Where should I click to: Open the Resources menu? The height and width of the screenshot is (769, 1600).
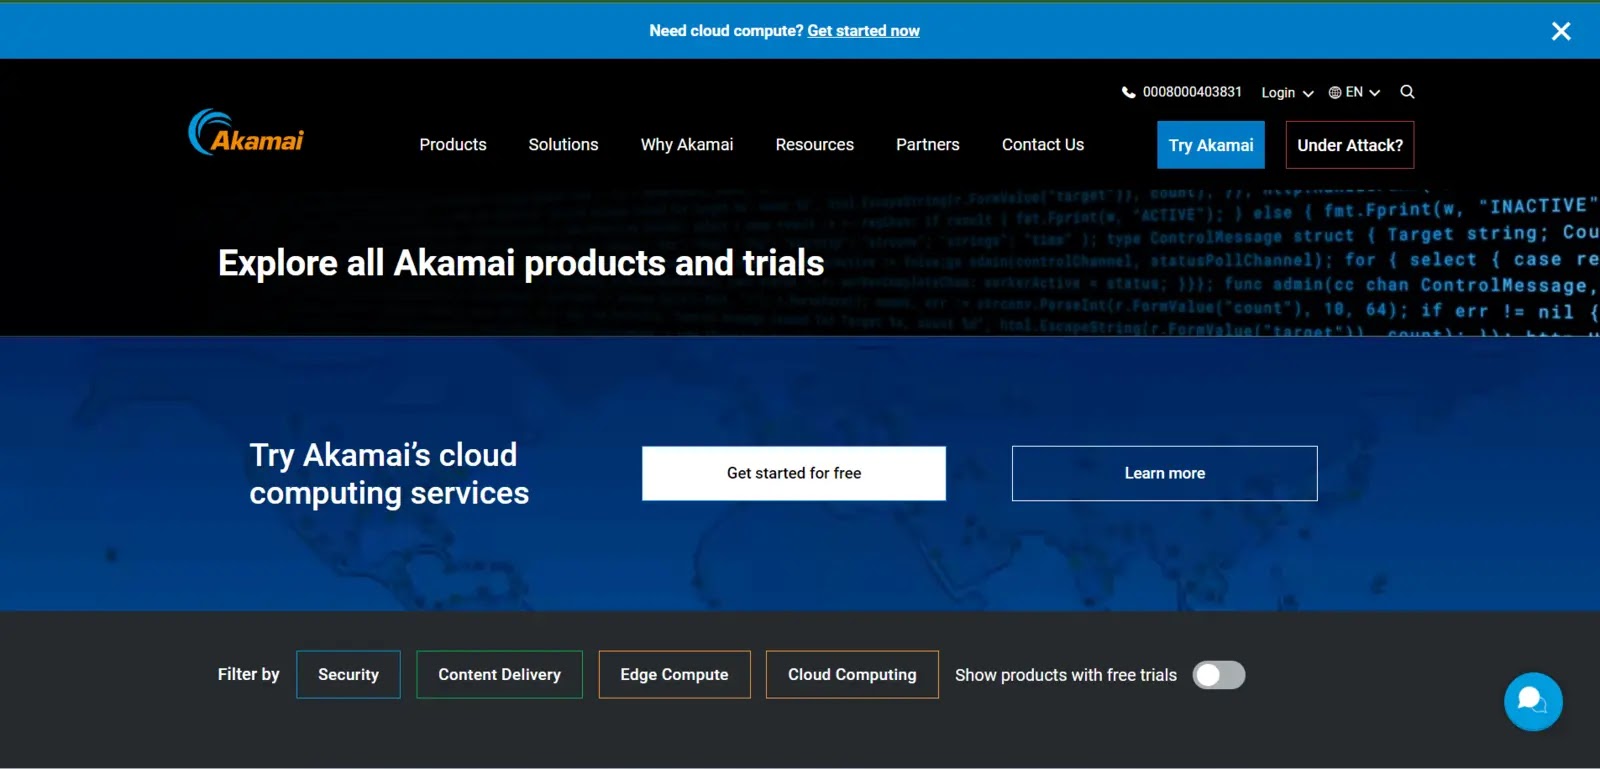(x=815, y=145)
